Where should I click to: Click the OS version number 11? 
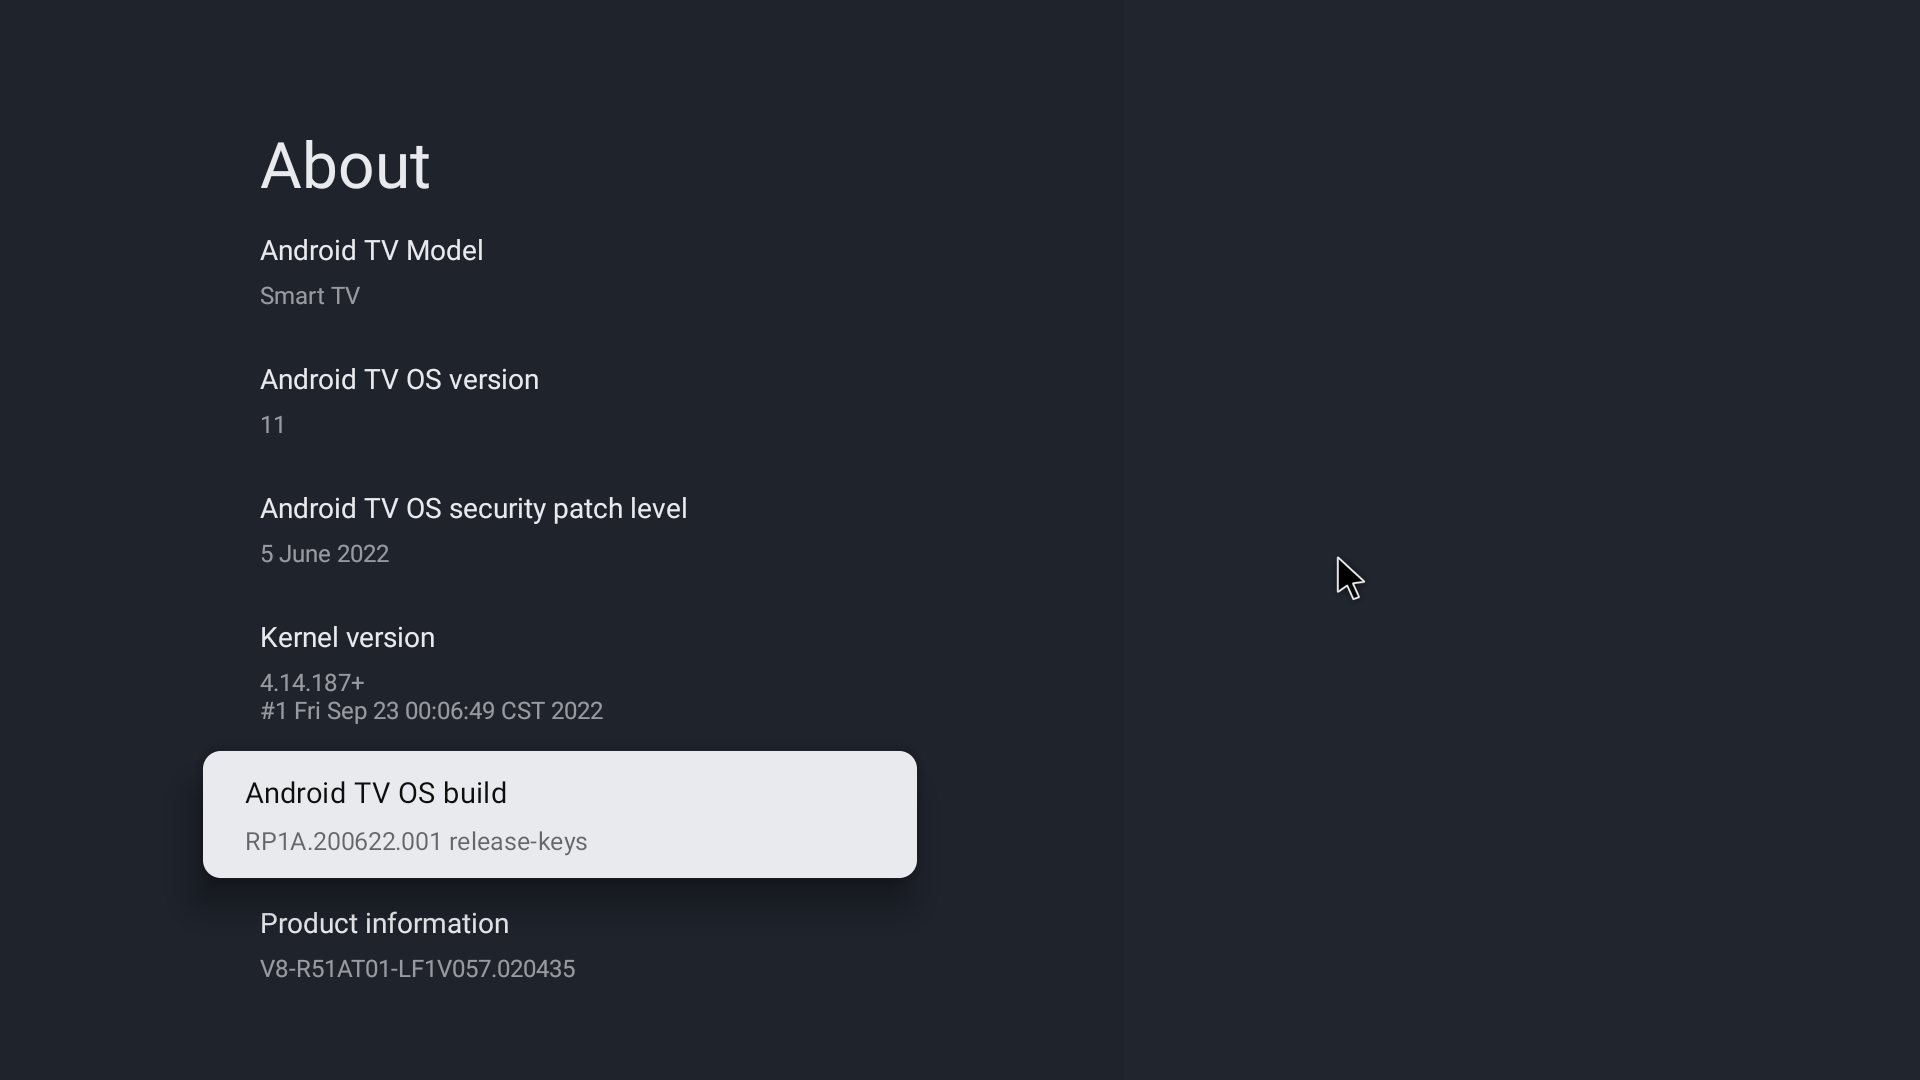273,426
